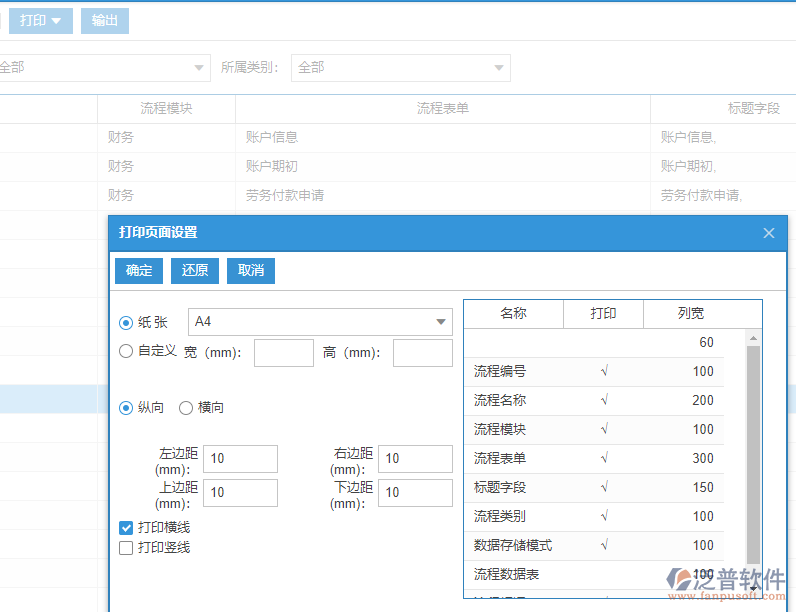Enable the 打印竖线 checkbox
This screenshot has width=796, height=612.
pos(126,548)
